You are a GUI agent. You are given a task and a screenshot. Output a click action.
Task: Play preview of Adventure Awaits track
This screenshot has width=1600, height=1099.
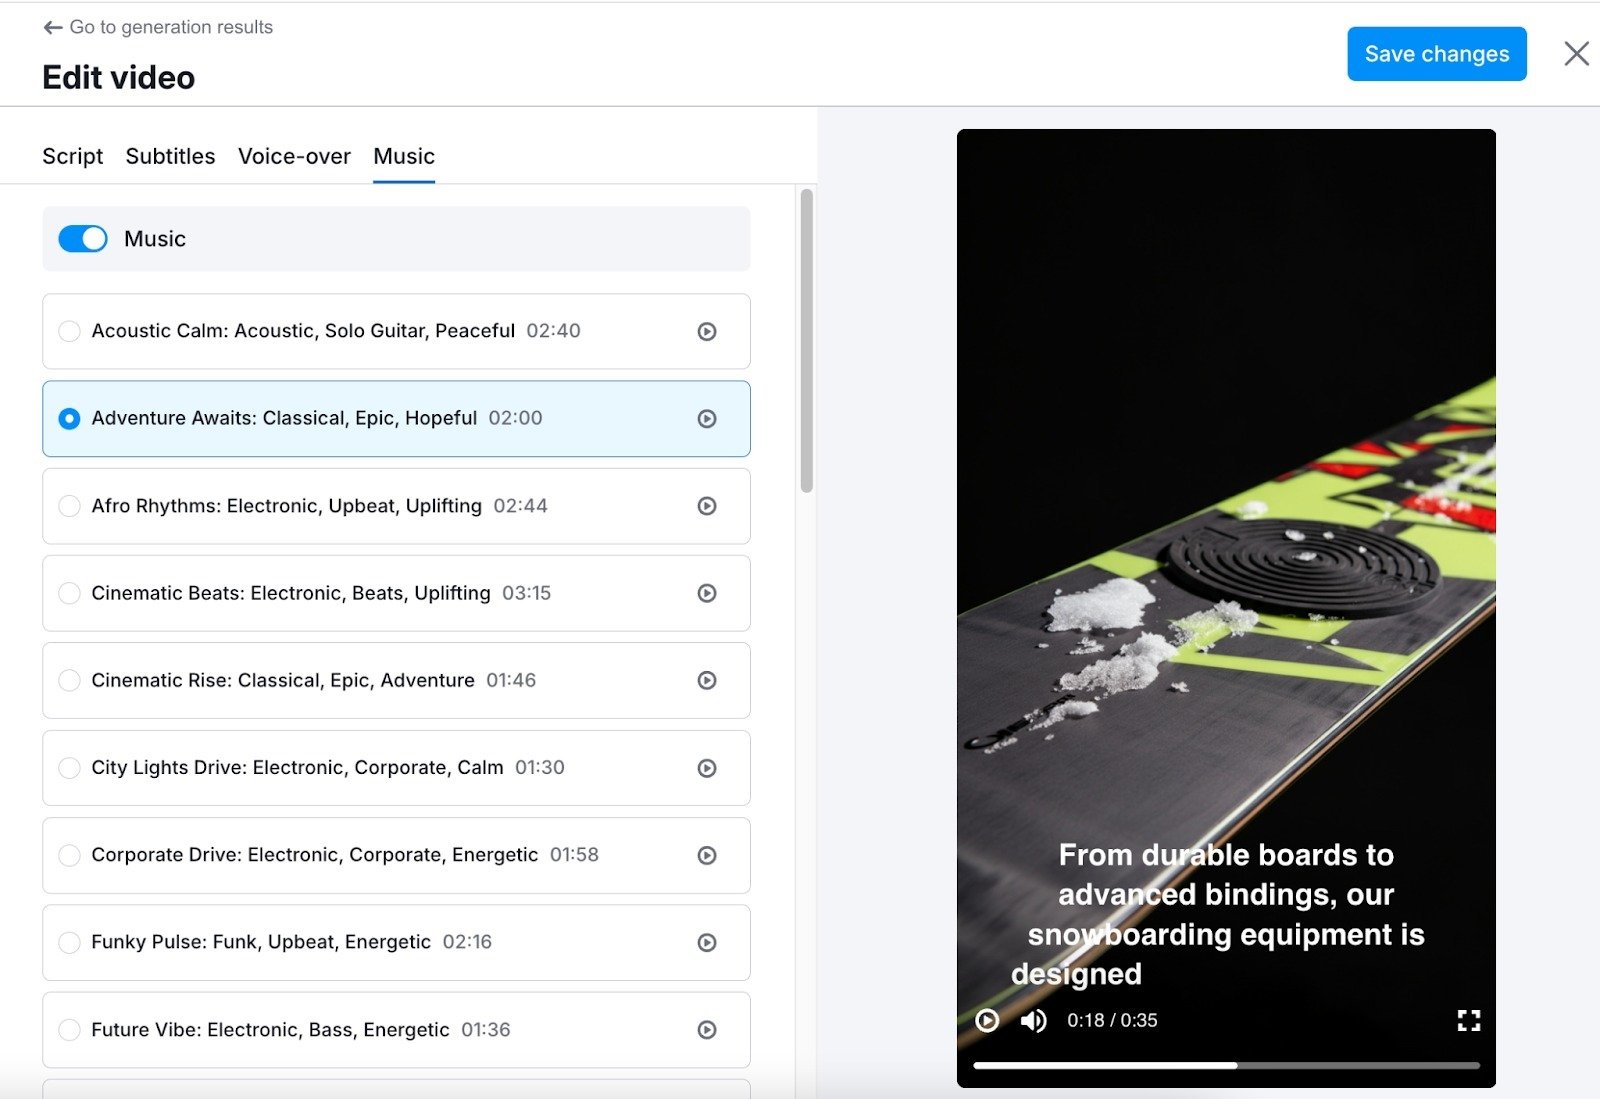(708, 419)
